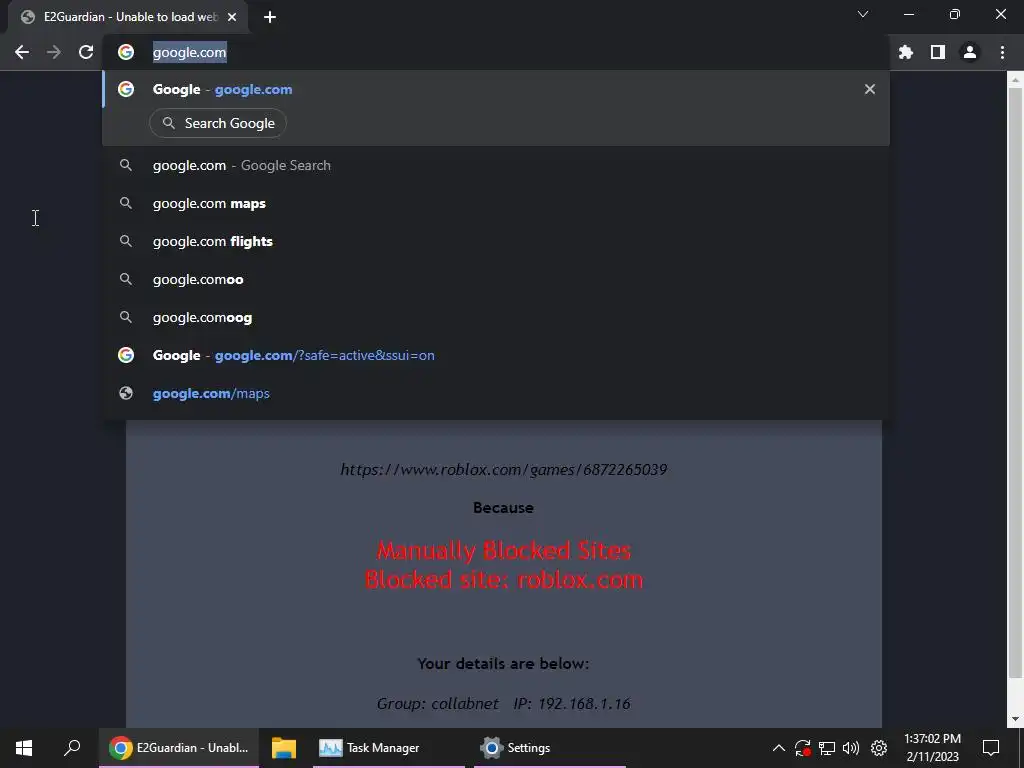
Task: Choose 'google.com - Google Search' suggestion
Action: (x=496, y=165)
